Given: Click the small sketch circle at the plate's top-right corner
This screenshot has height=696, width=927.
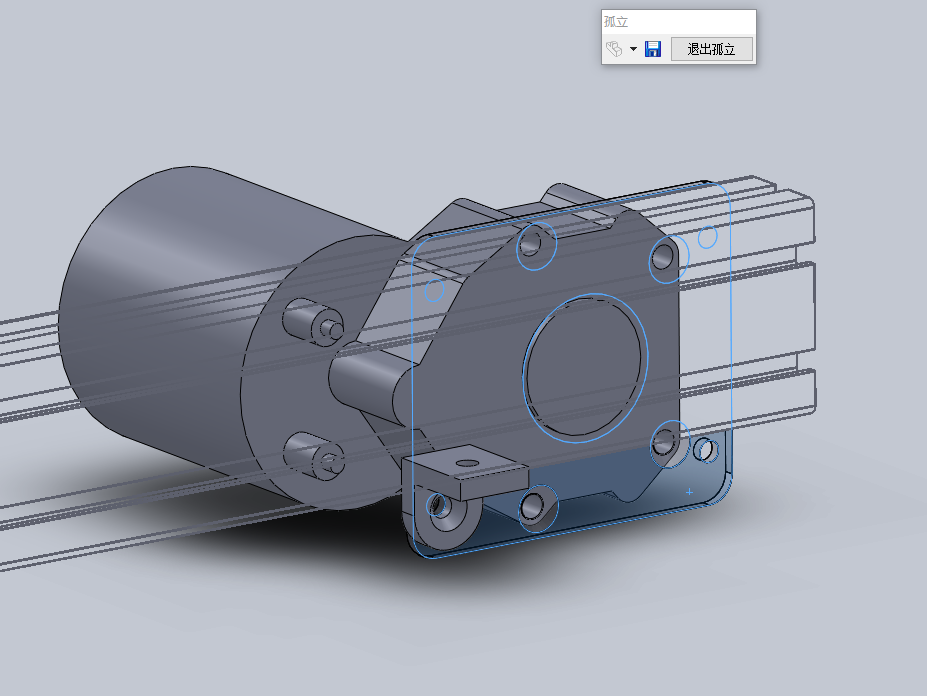Looking at the screenshot, I should [707, 237].
